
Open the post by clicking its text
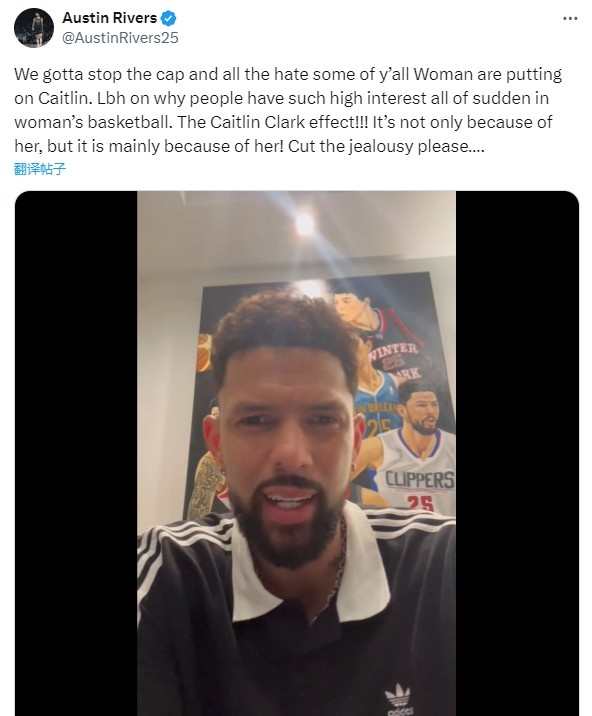point(288,110)
